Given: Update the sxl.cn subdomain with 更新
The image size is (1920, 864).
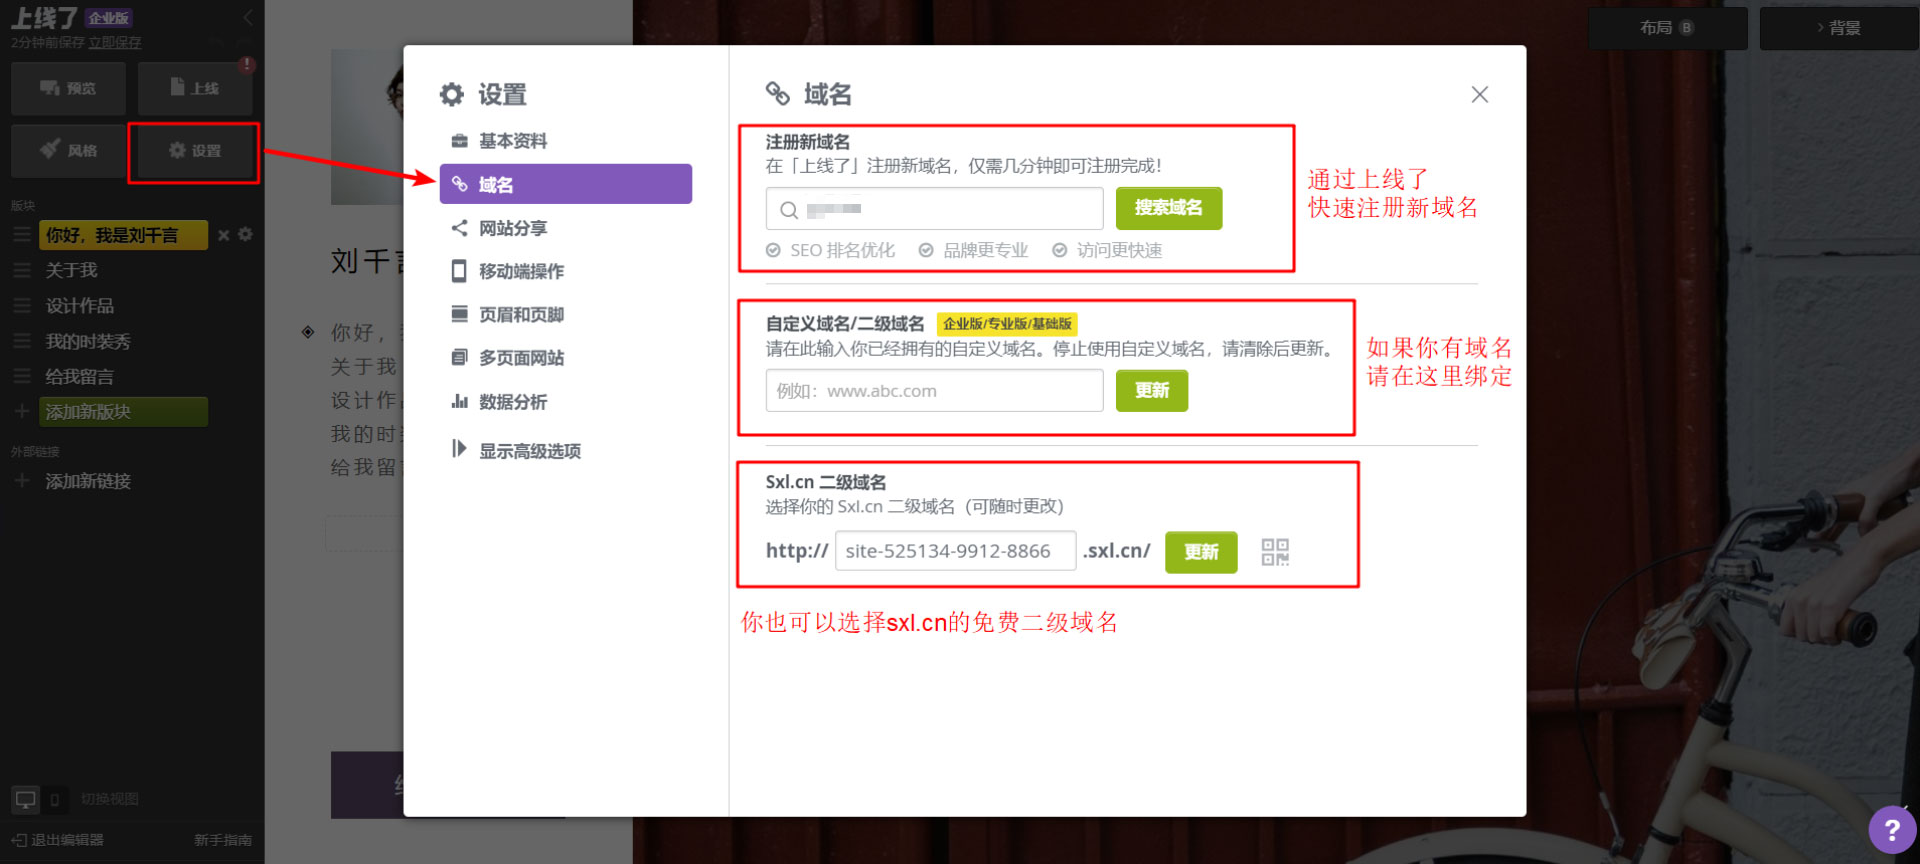Looking at the screenshot, I should click(x=1201, y=552).
